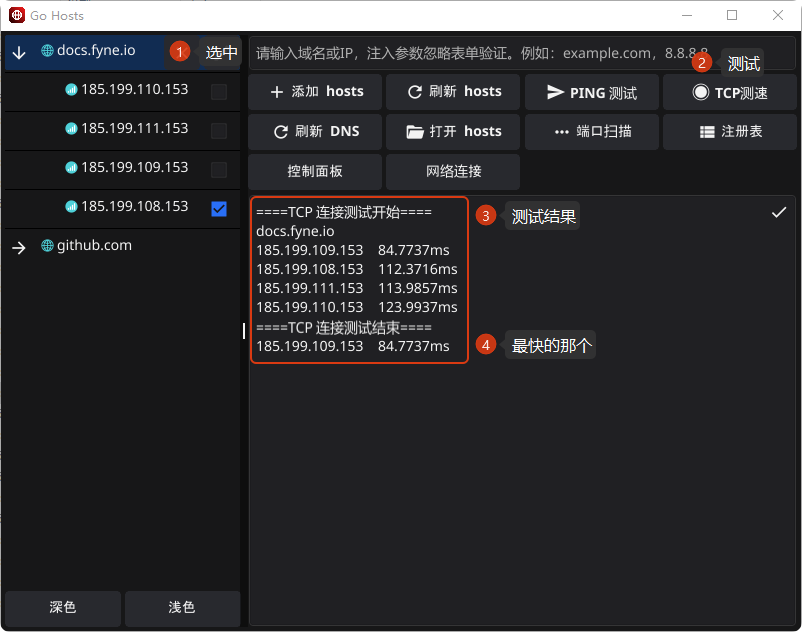Tick the checkbox for 185.199.111.153
This screenshot has width=802, height=632.
pos(219,131)
